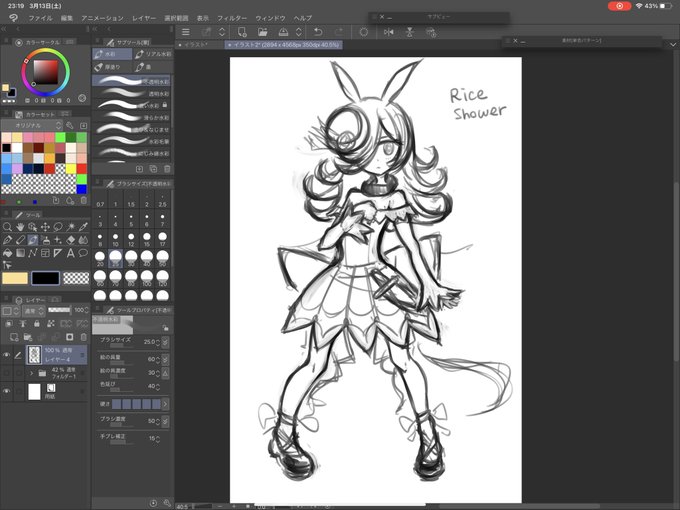Viewport: 680px width, 510px height.
Task: Switch to リアル水彩 sub tool group
Action: point(153,54)
